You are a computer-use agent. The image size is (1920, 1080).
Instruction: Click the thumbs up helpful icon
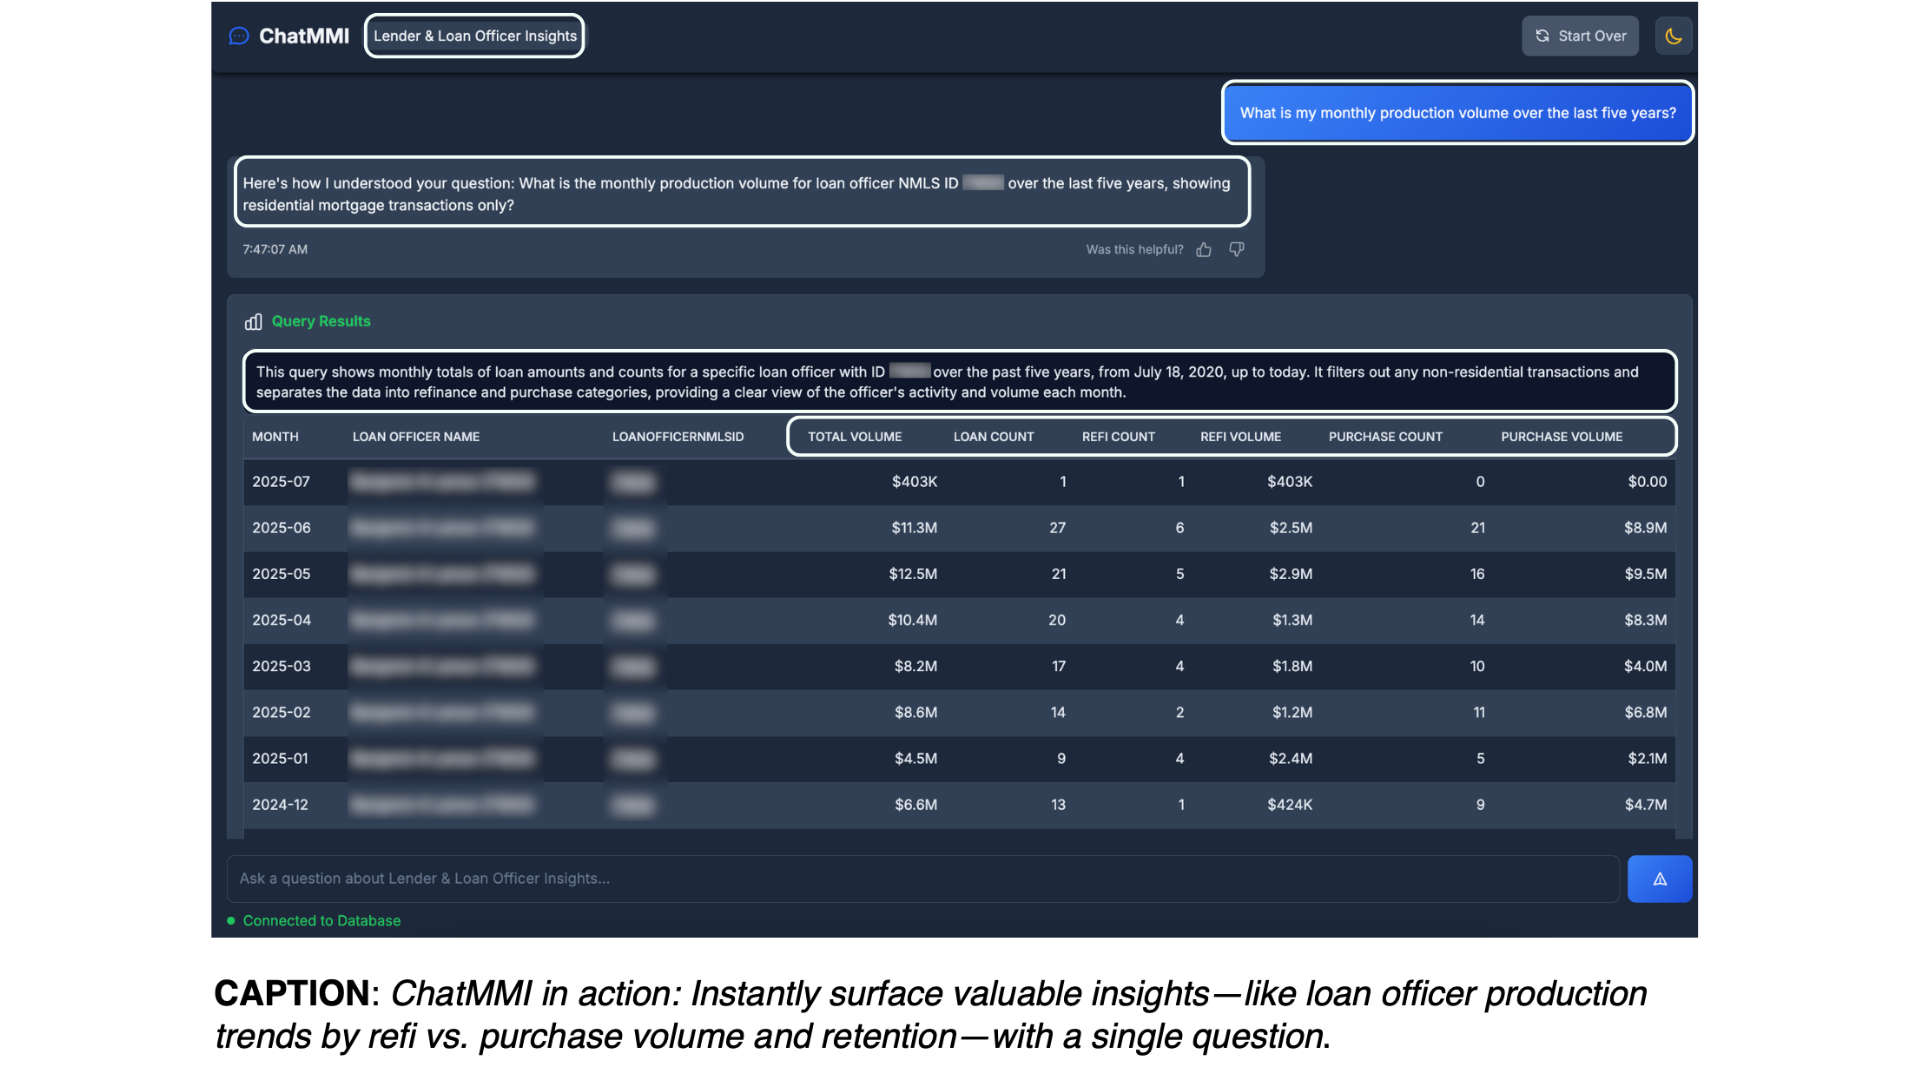point(1204,250)
